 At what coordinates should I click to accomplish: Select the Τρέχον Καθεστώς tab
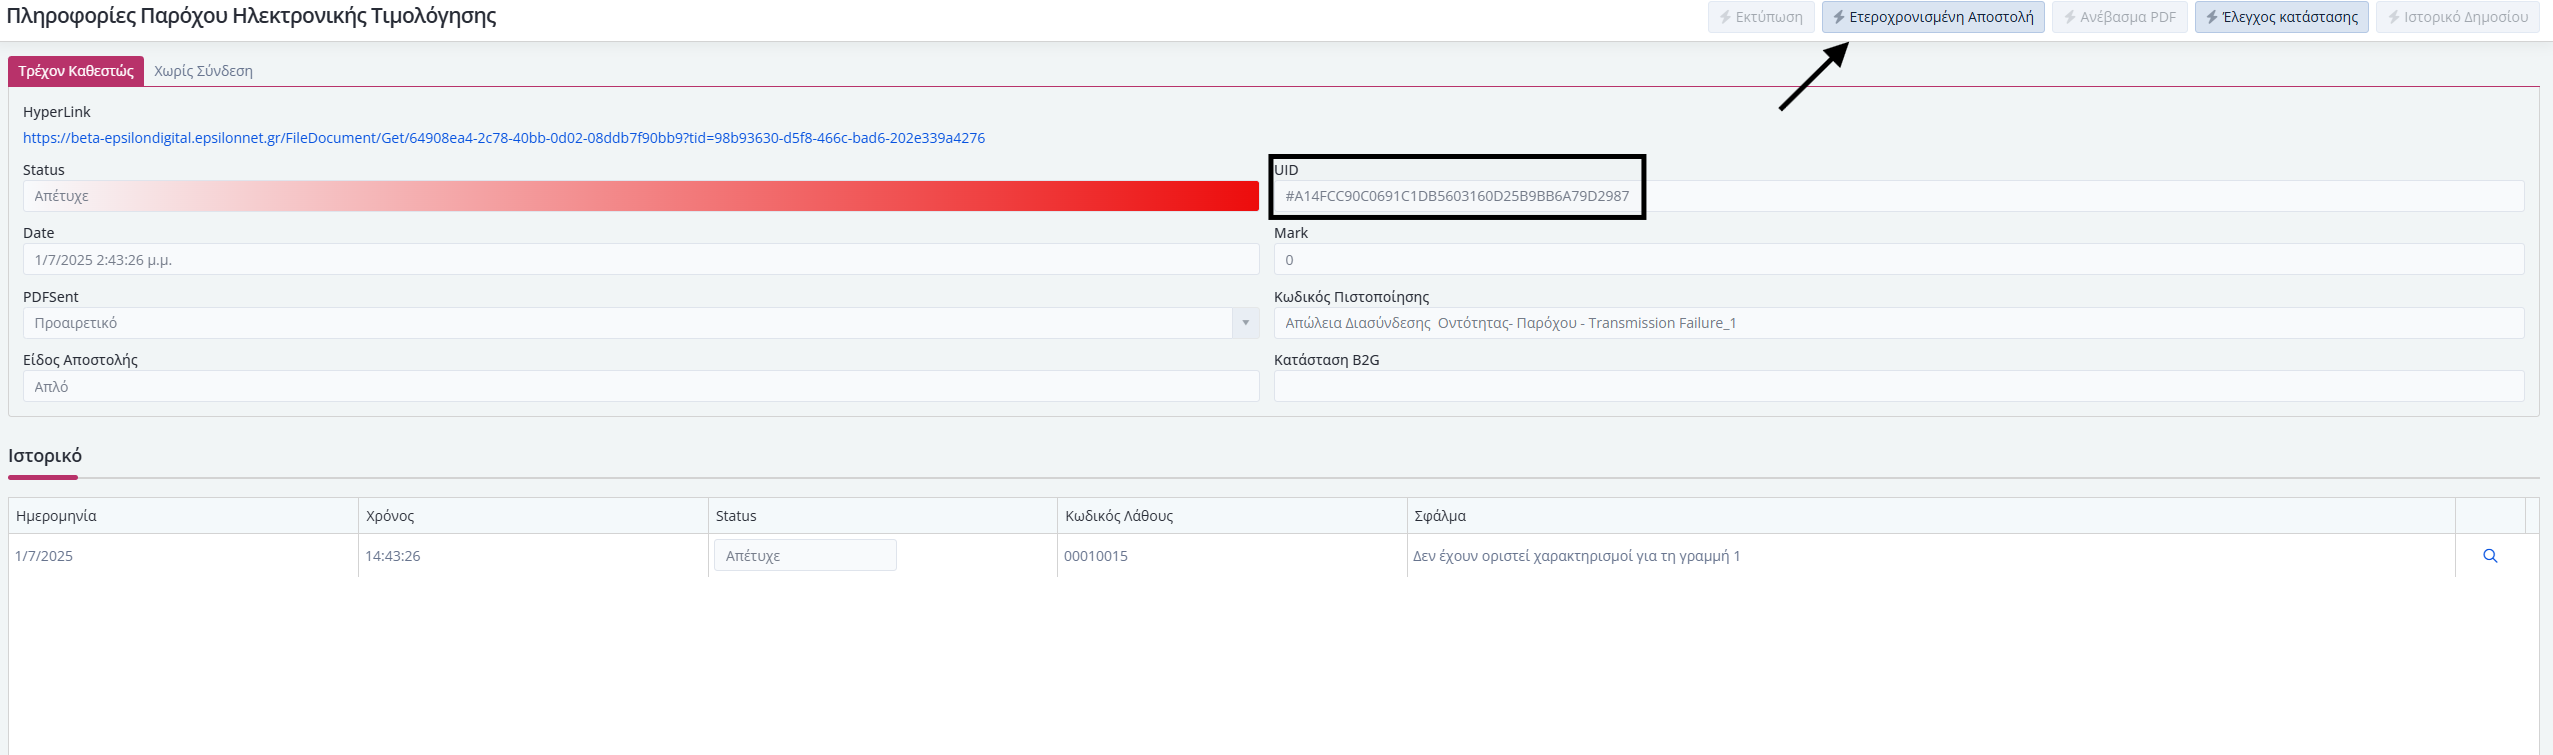(x=76, y=71)
